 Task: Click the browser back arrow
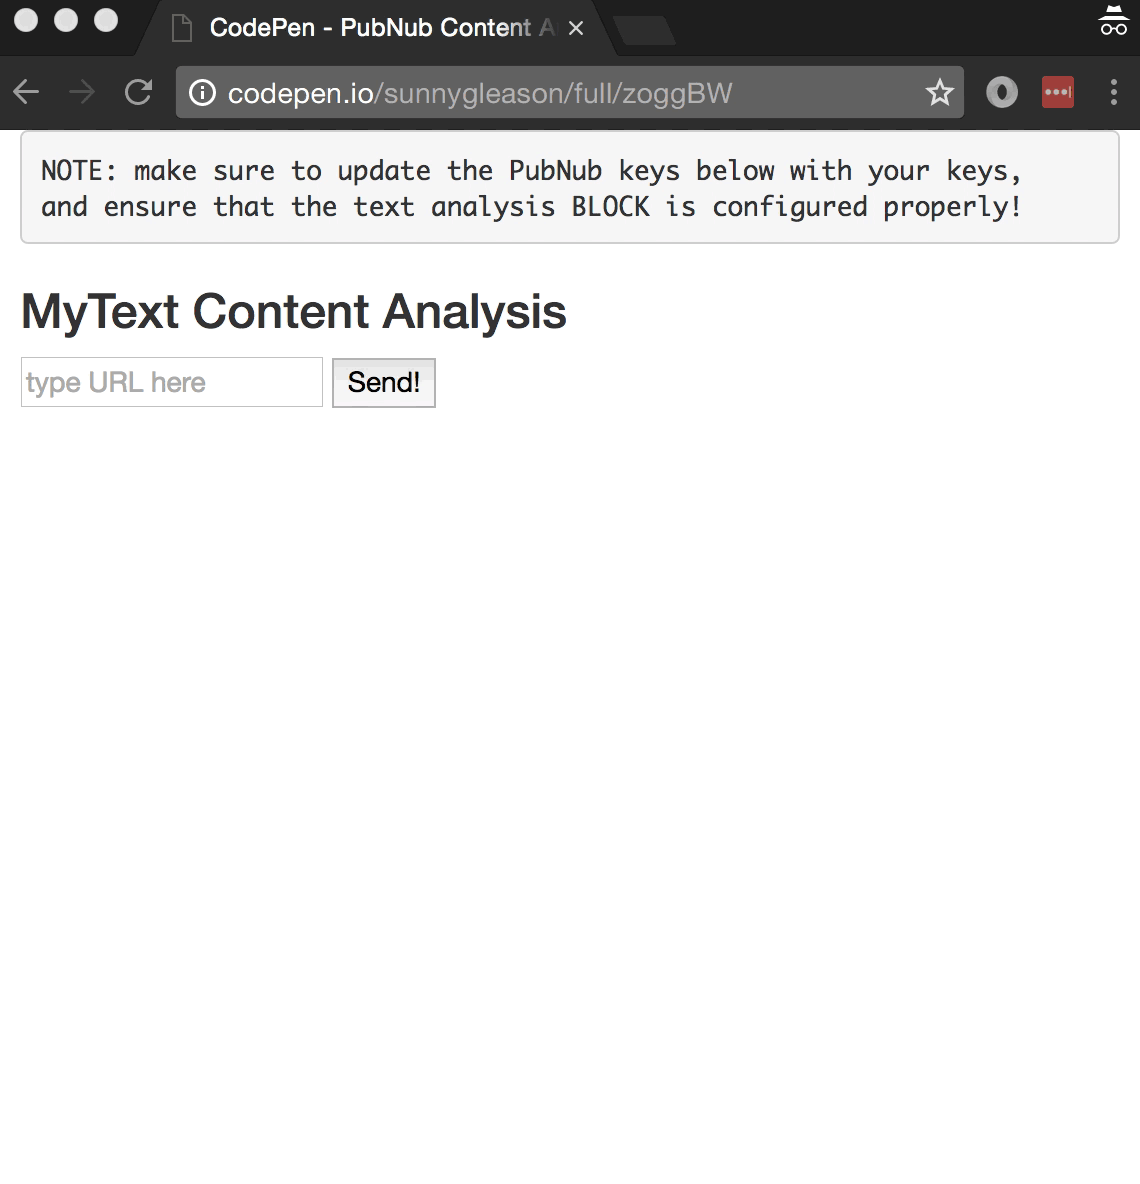pyautogui.click(x=27, y=93)
